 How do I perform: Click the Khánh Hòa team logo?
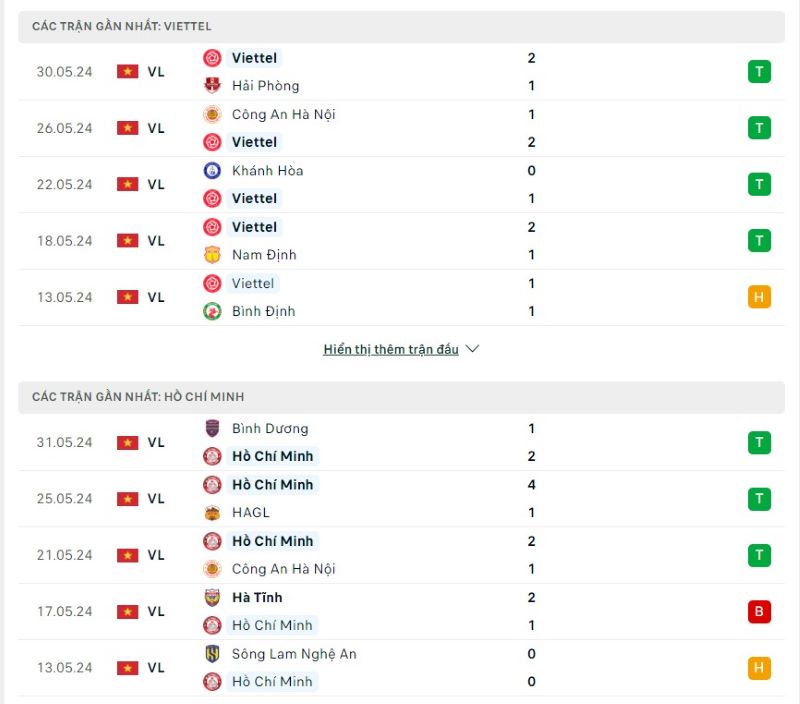(x=212, y=170)
